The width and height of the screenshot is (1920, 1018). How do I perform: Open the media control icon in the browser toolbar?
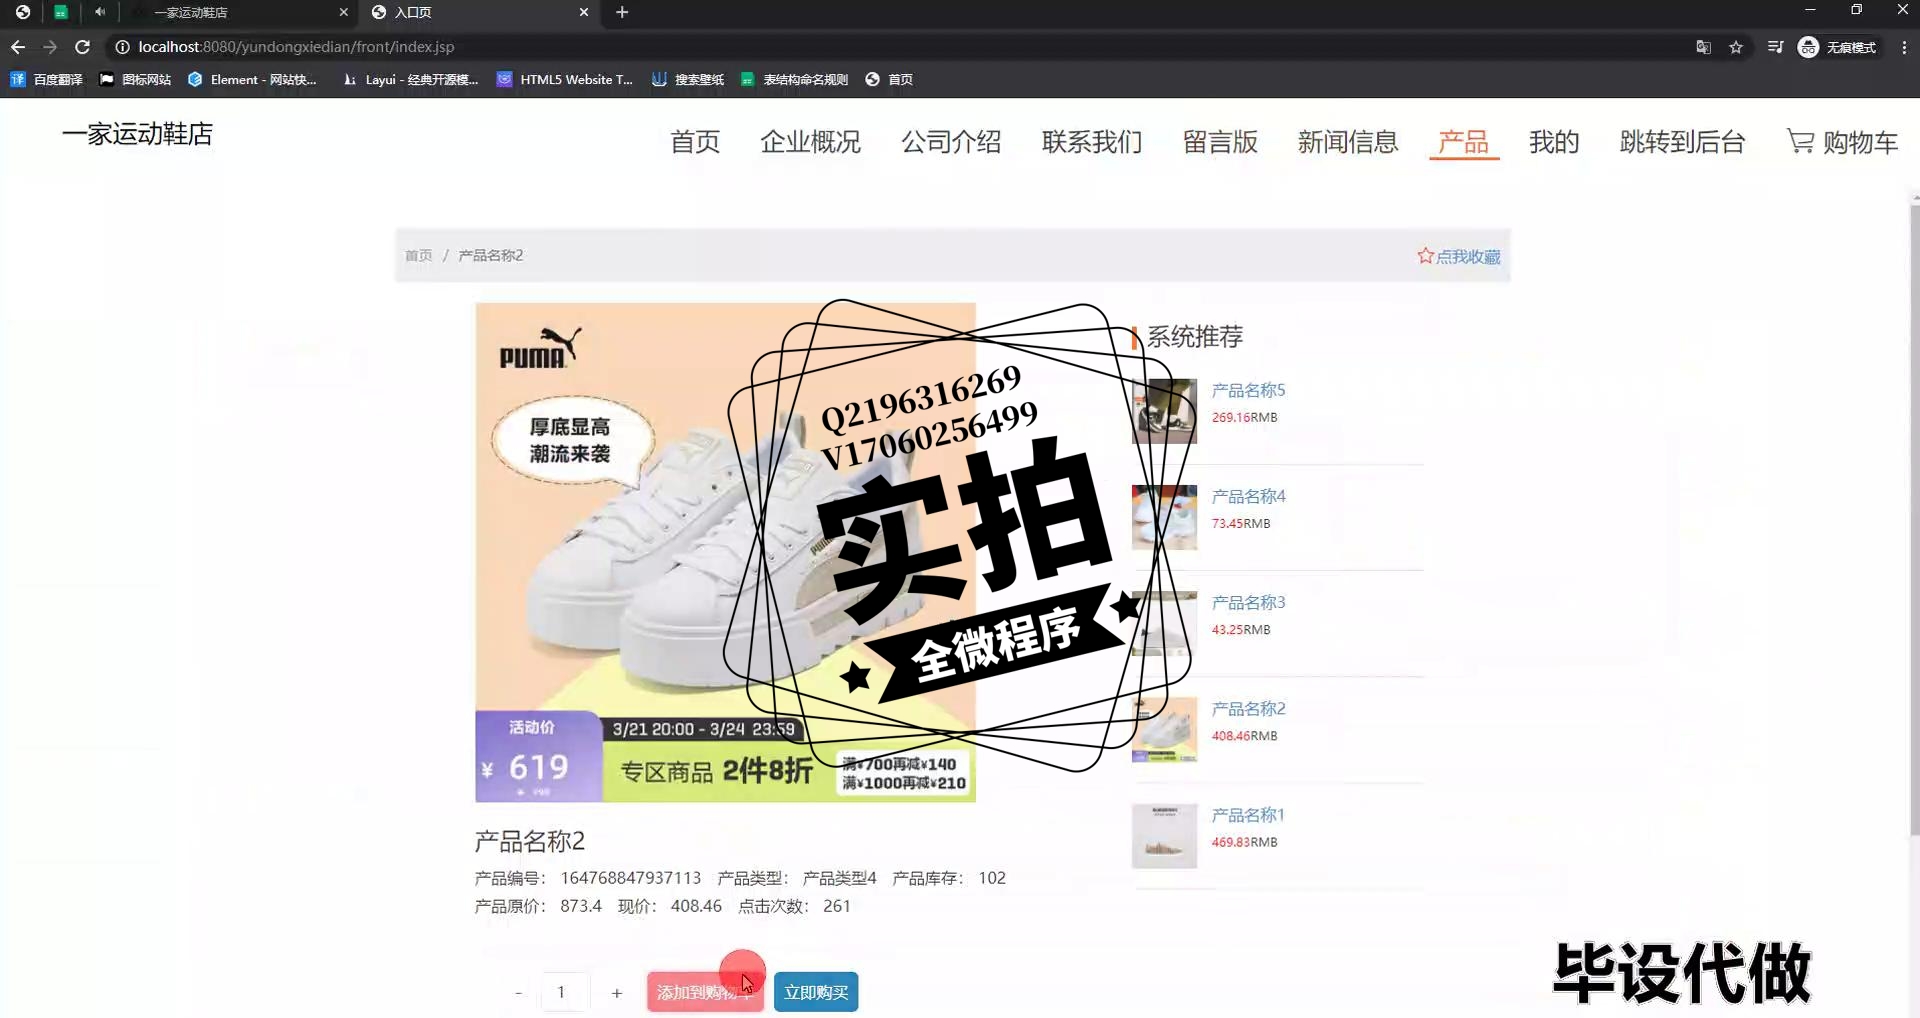[1775, 47]
